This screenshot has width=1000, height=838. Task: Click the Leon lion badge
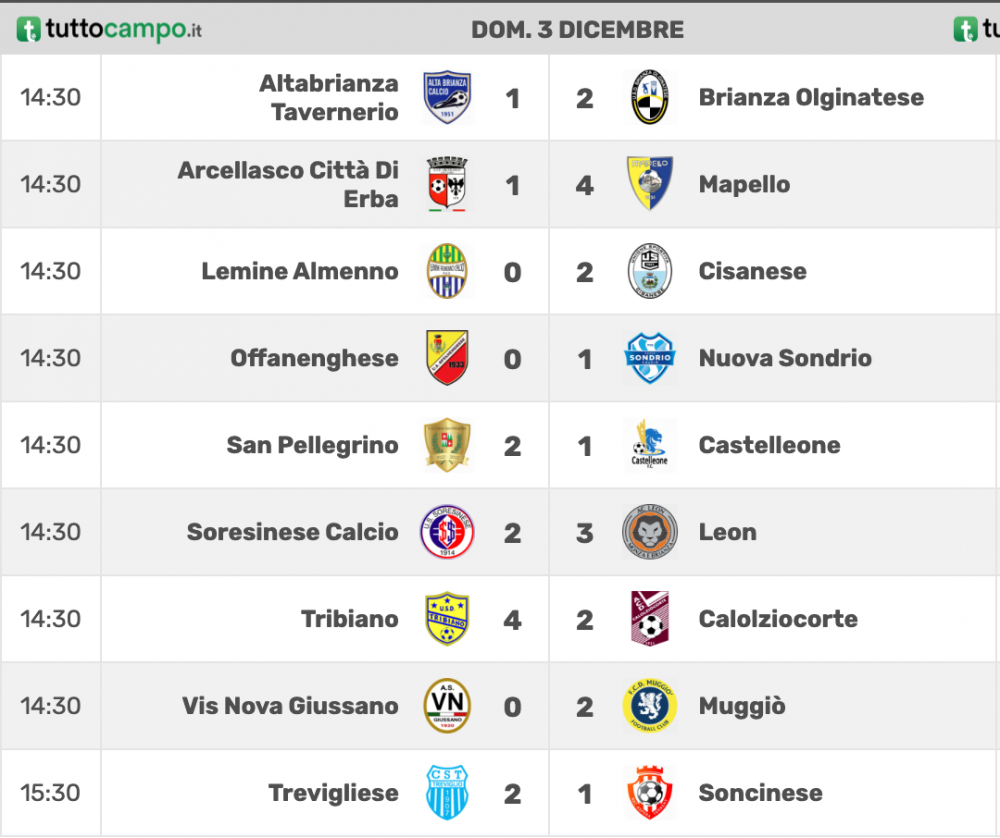pyautogui.click(x=649, y=531)
